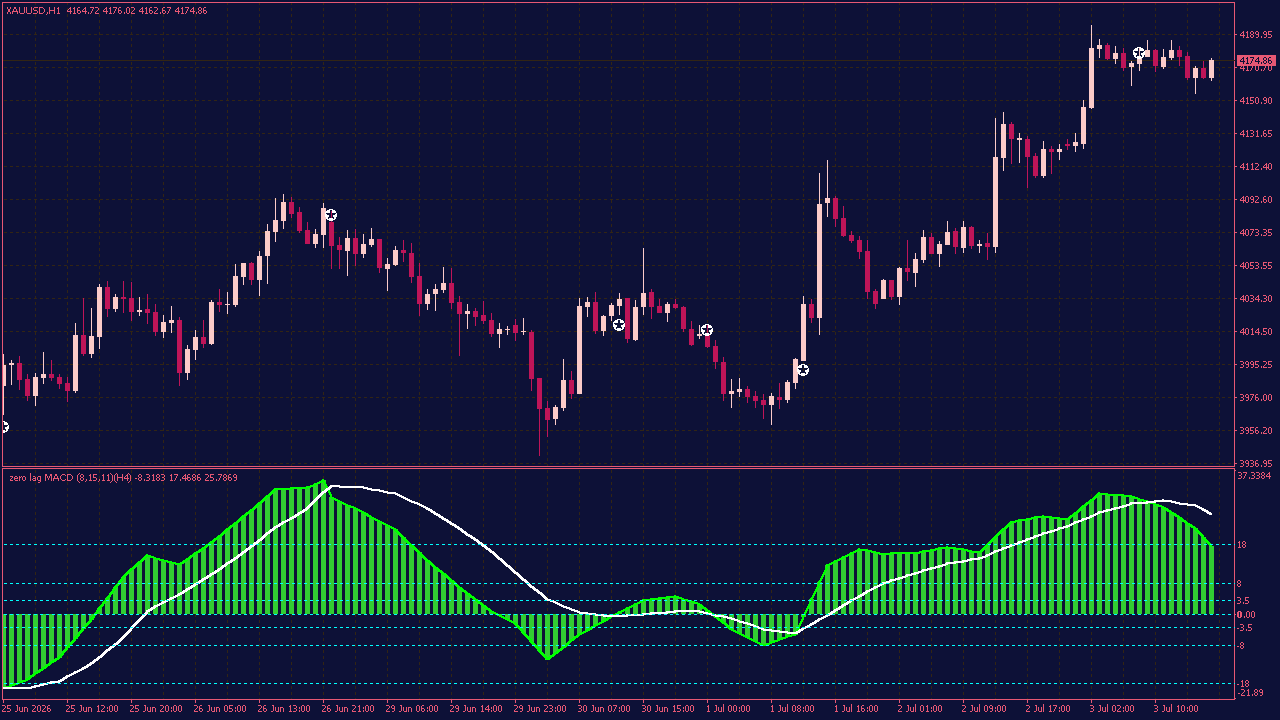Image resolution: width=1280 pixels, height=720 pixels.
Task: Click price scale value 4073.35
Action: [x=1255, y=233]
